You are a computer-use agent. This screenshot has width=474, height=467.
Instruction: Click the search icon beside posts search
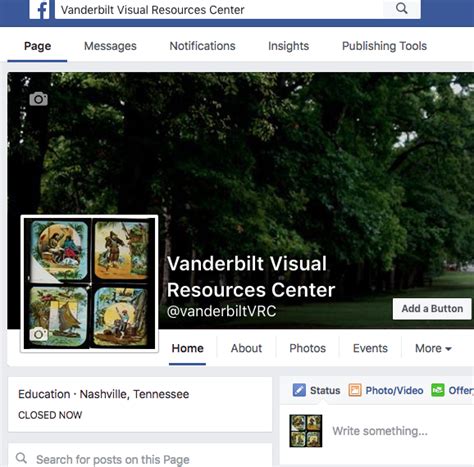coord(21,458)
